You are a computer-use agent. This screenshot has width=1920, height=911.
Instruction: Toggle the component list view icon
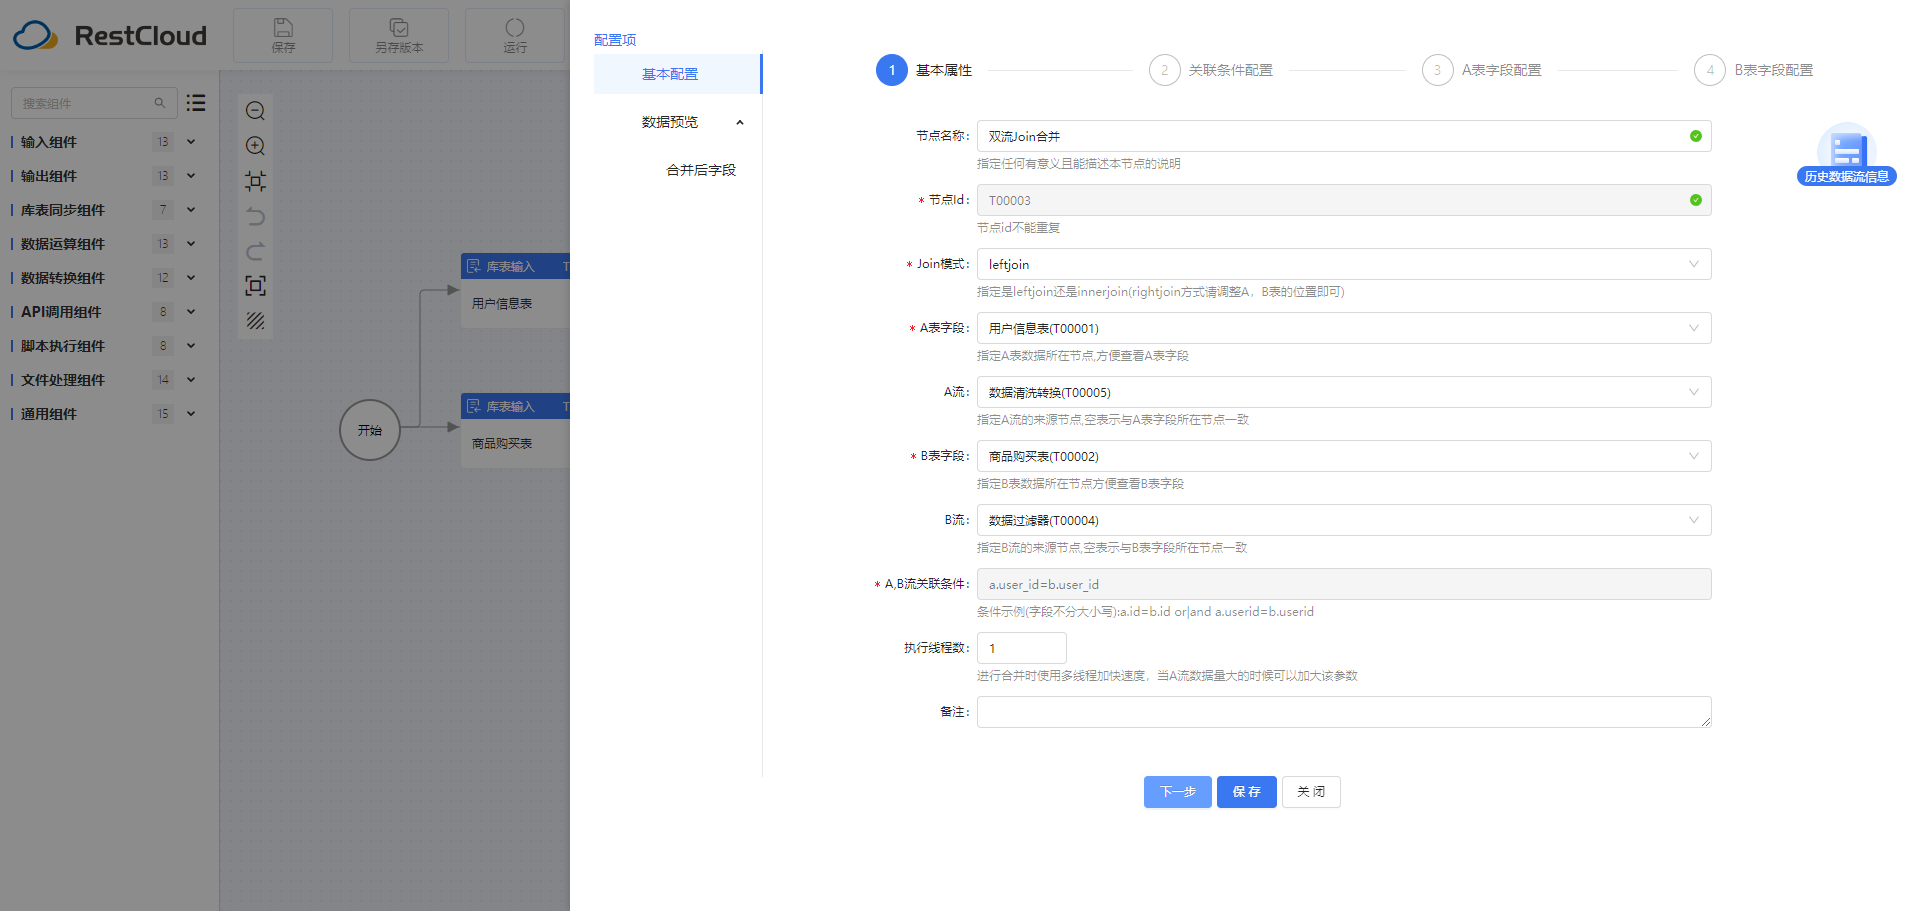(196, 102)
